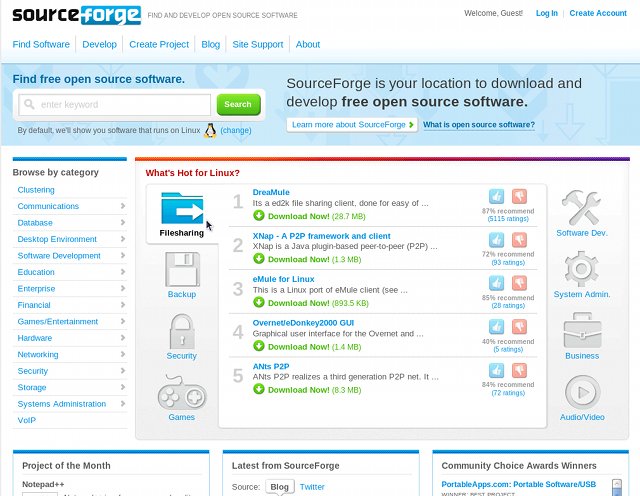Open the Storage category link
The height and width of the screenshot is (496, 640).
[x=32, y=387]
